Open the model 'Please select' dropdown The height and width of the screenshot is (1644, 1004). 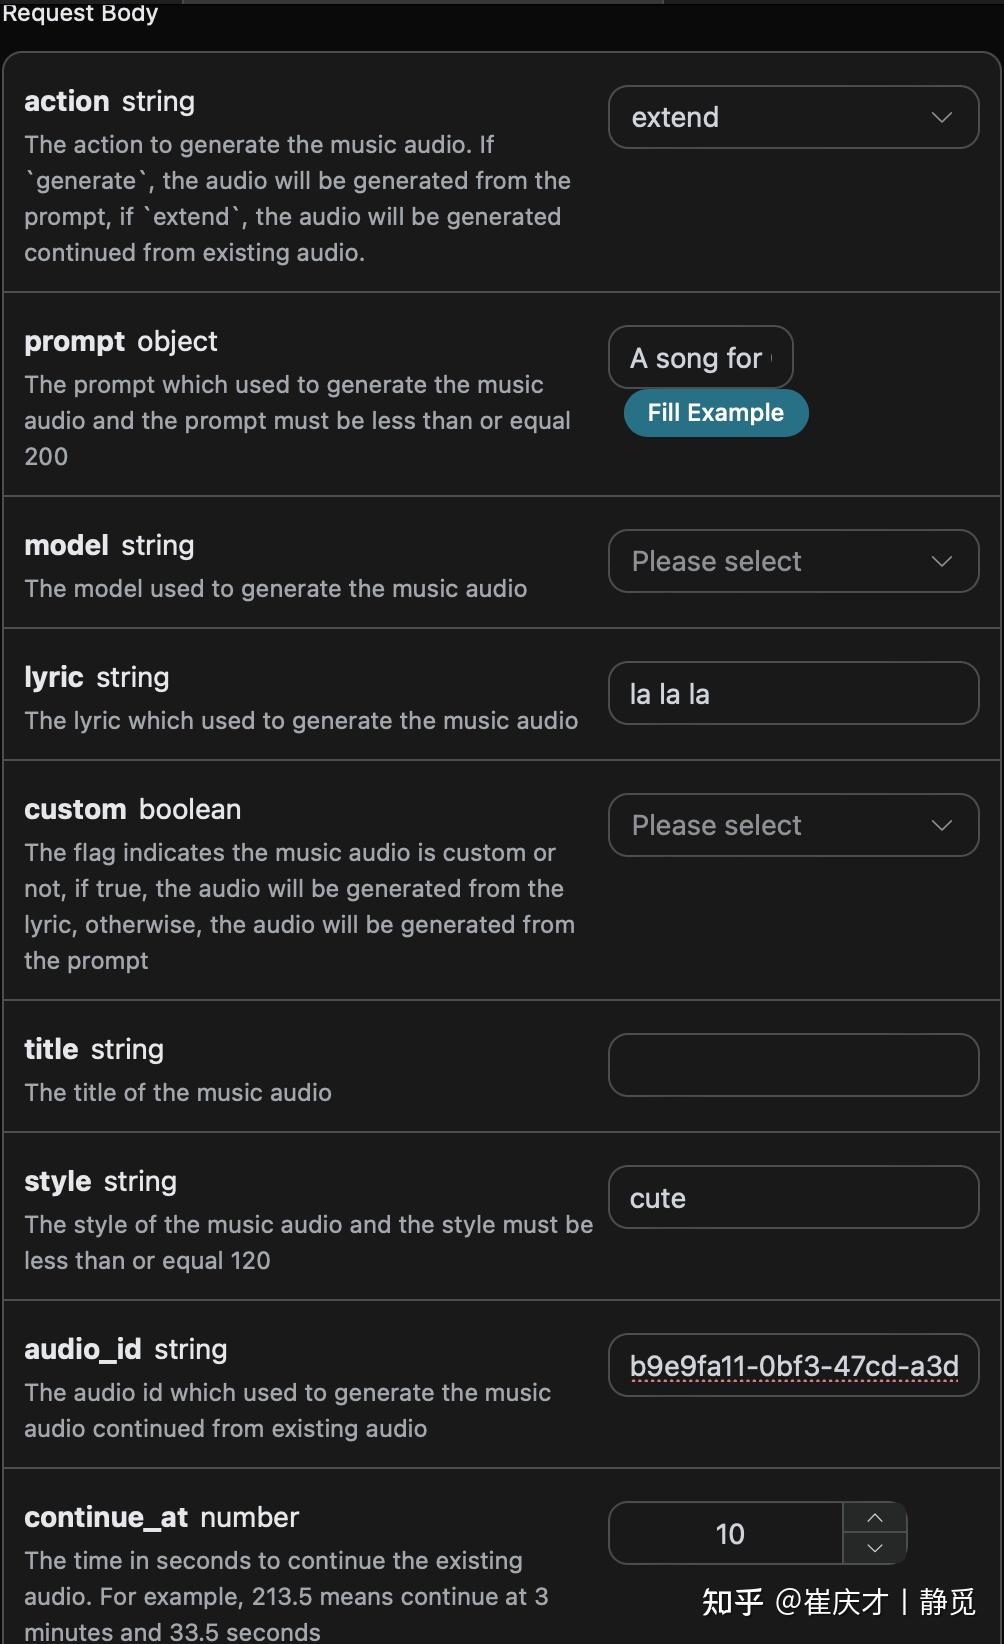780,561
